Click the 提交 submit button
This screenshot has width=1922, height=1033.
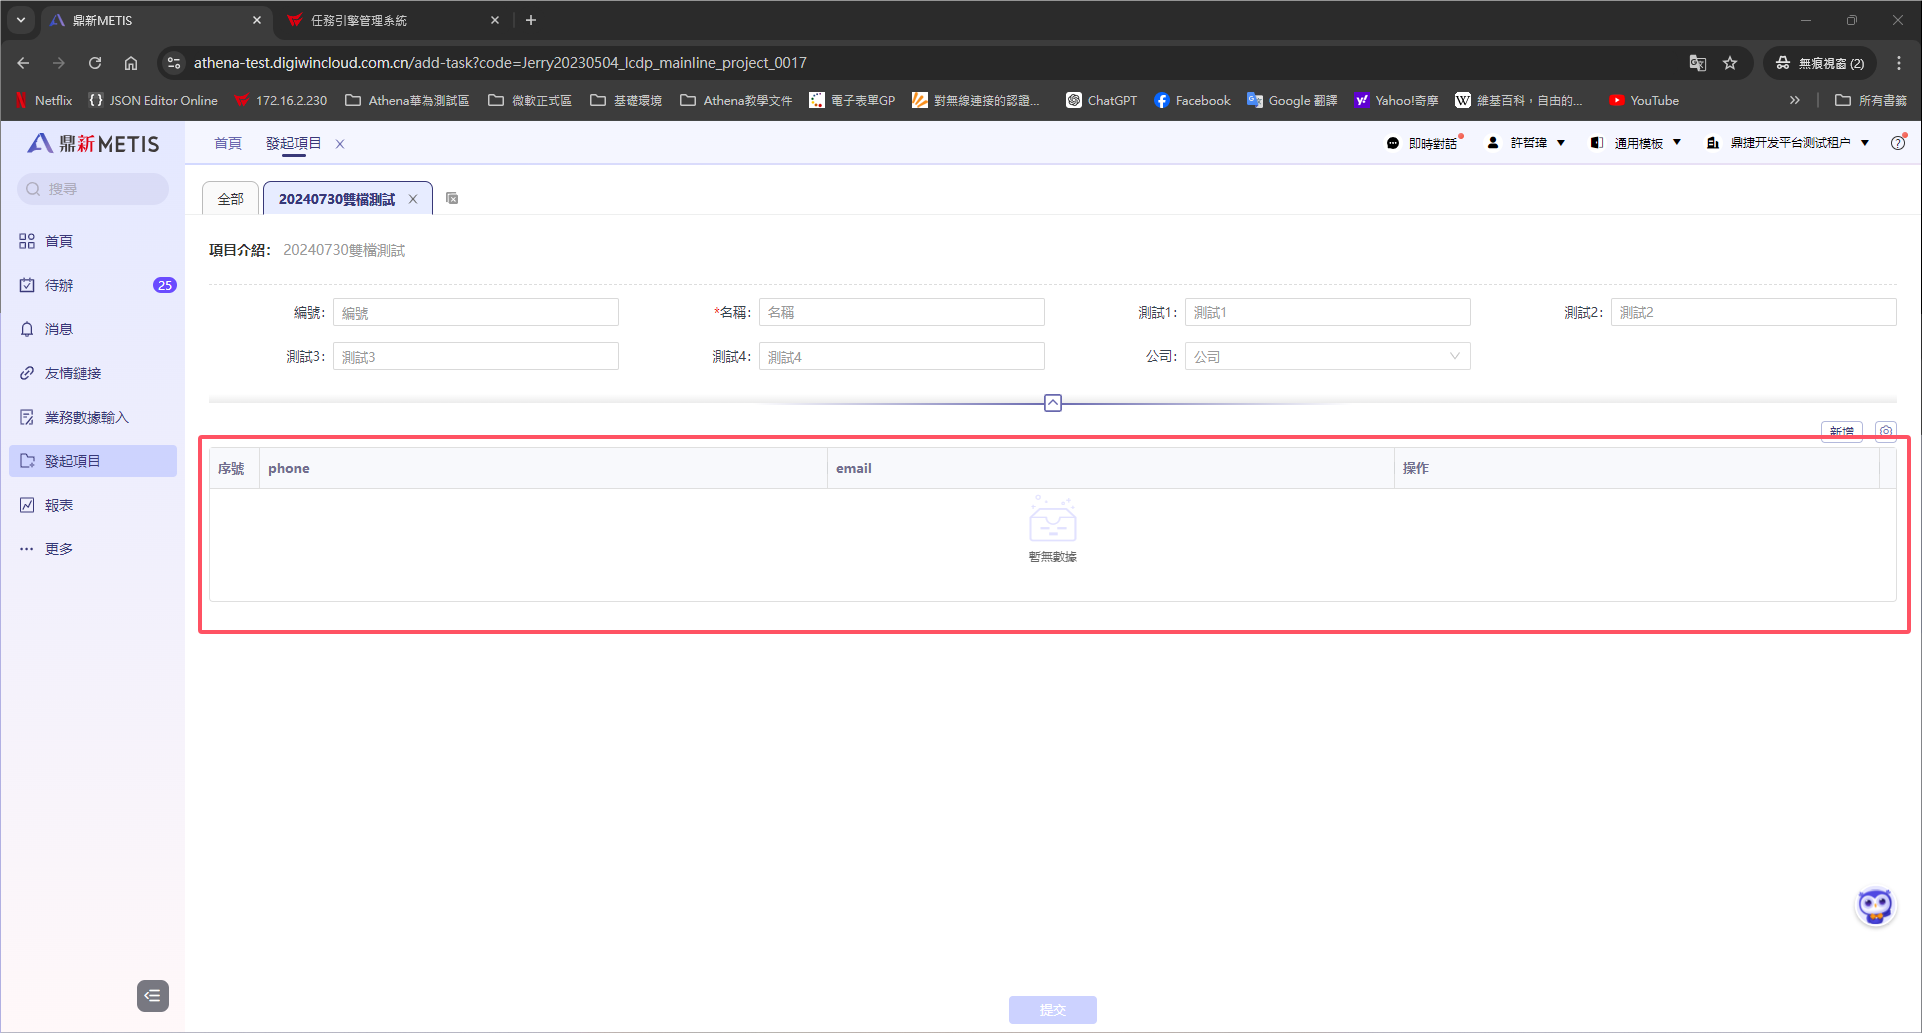click(1052, 1009)
